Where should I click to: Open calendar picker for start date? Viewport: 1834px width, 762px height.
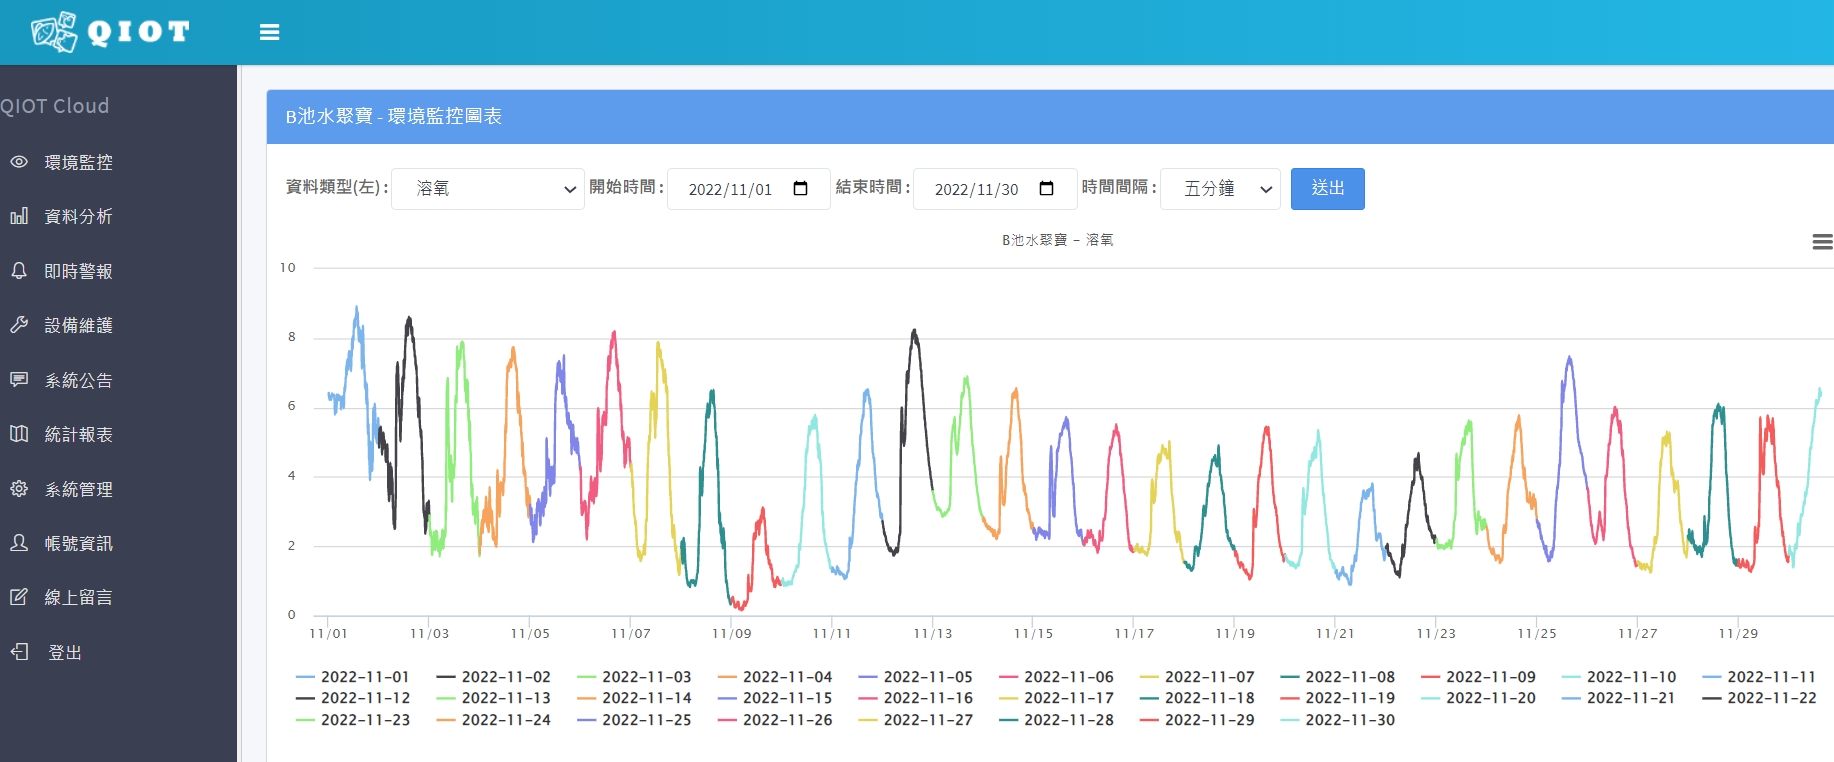(800, 188)
